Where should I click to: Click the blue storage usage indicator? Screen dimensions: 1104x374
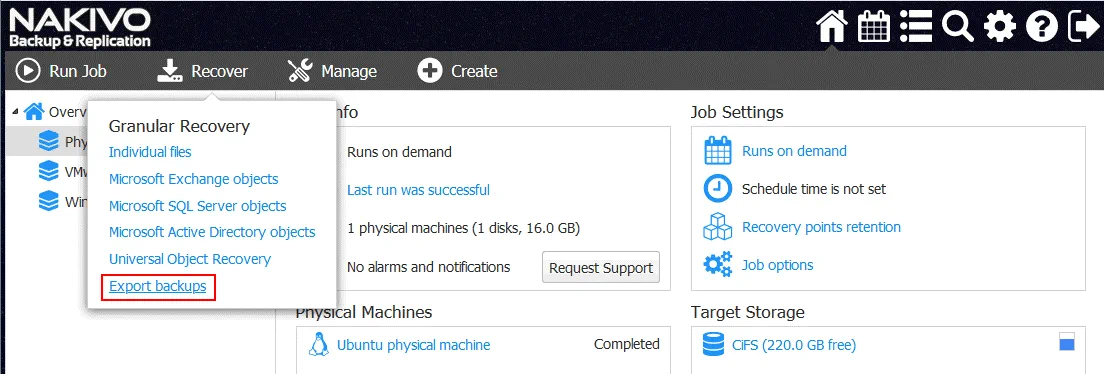tap(1067, 342)
